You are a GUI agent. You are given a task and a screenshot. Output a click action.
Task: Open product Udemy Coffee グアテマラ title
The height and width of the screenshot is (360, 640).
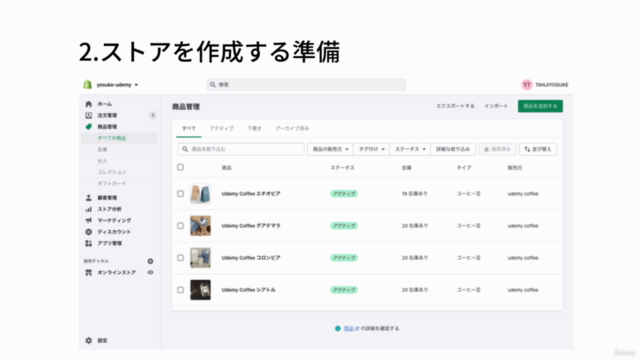click(251, 226)
